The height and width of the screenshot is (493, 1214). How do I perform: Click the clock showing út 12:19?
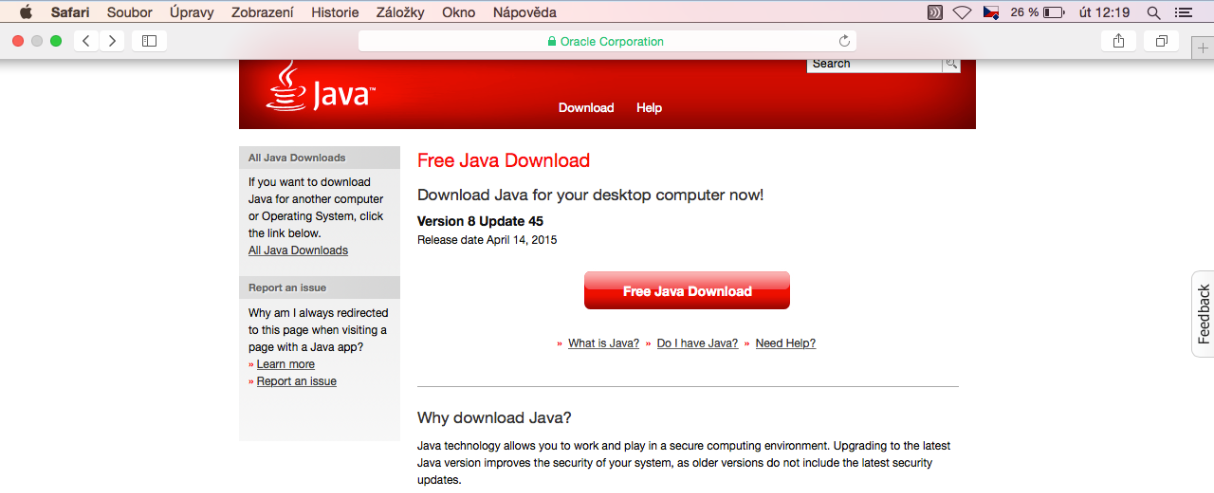tap(1105, 12)
